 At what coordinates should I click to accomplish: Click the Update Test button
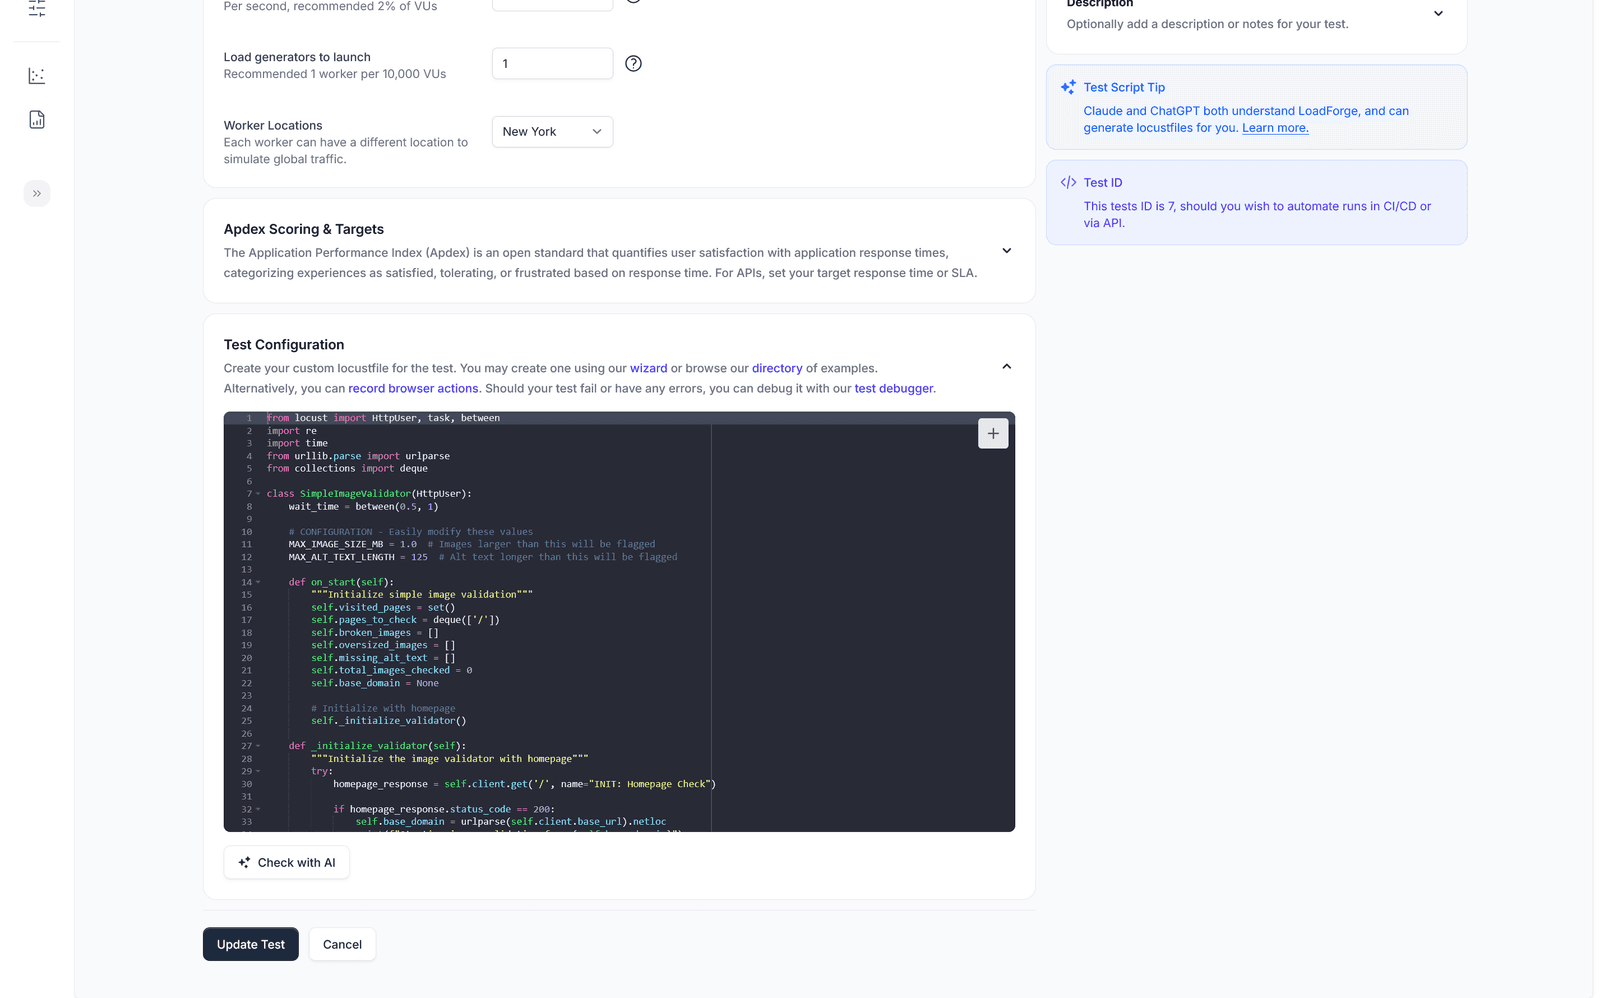[x=250, y=944]
